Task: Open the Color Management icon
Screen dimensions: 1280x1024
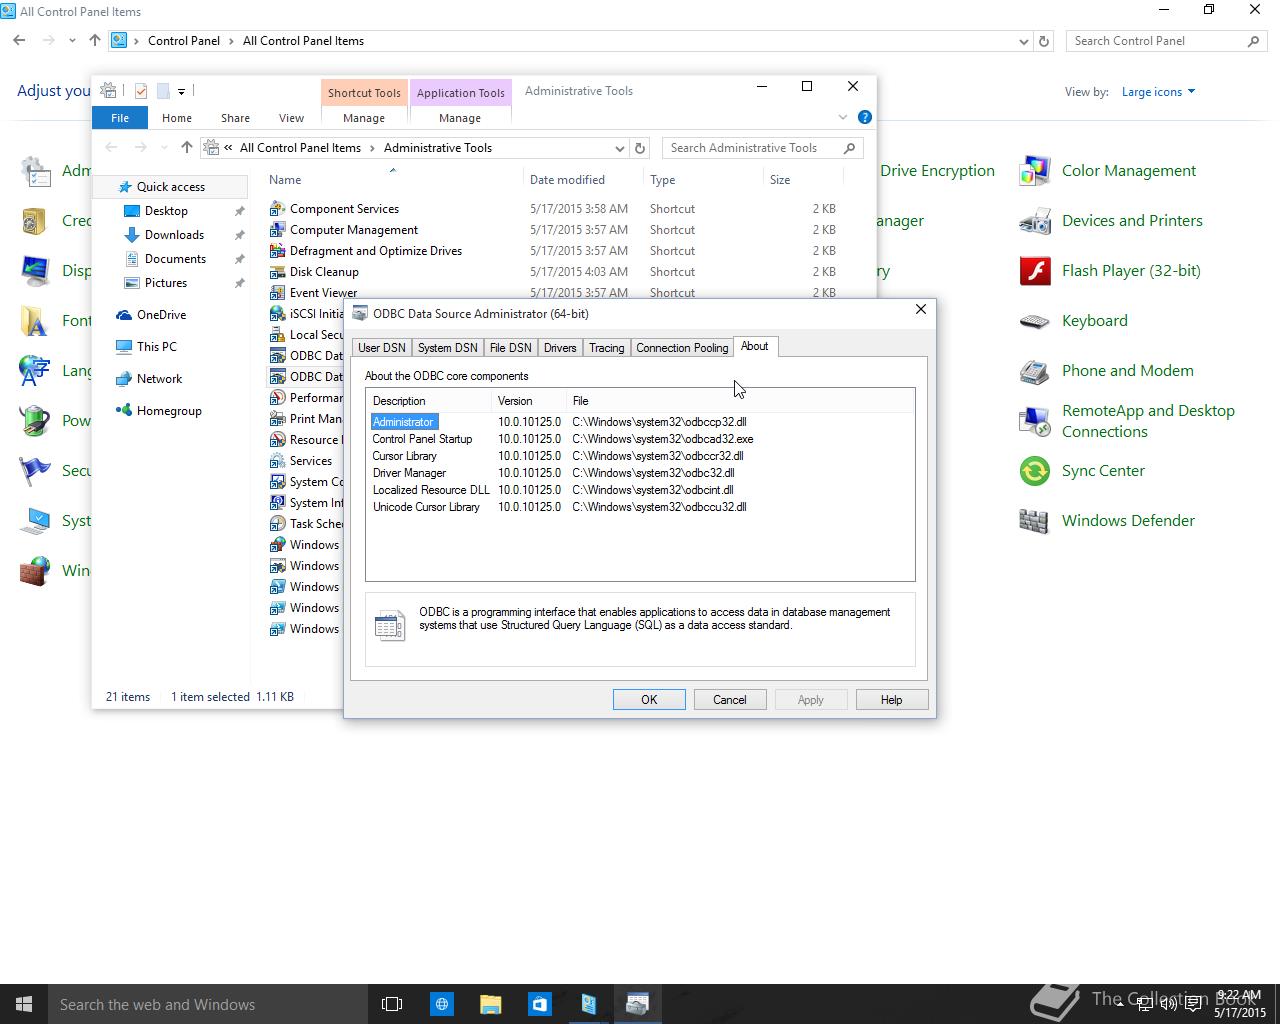Action: point(1035,171)
